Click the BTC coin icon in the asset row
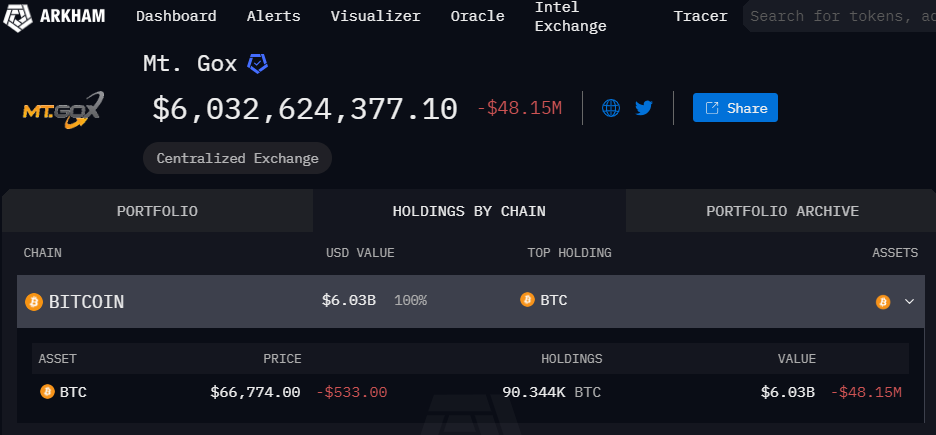The width and height of the screenshot is (936, 435). [47, 391]
